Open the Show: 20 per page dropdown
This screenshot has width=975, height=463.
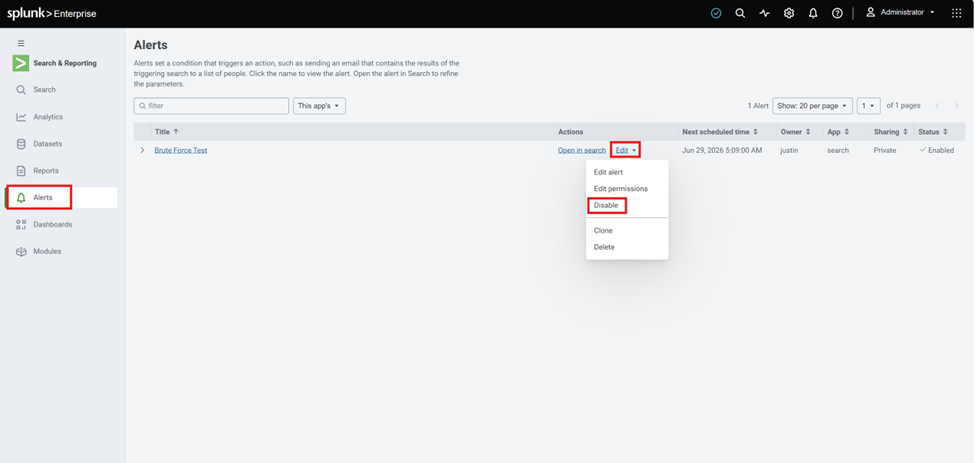point(812,106)
